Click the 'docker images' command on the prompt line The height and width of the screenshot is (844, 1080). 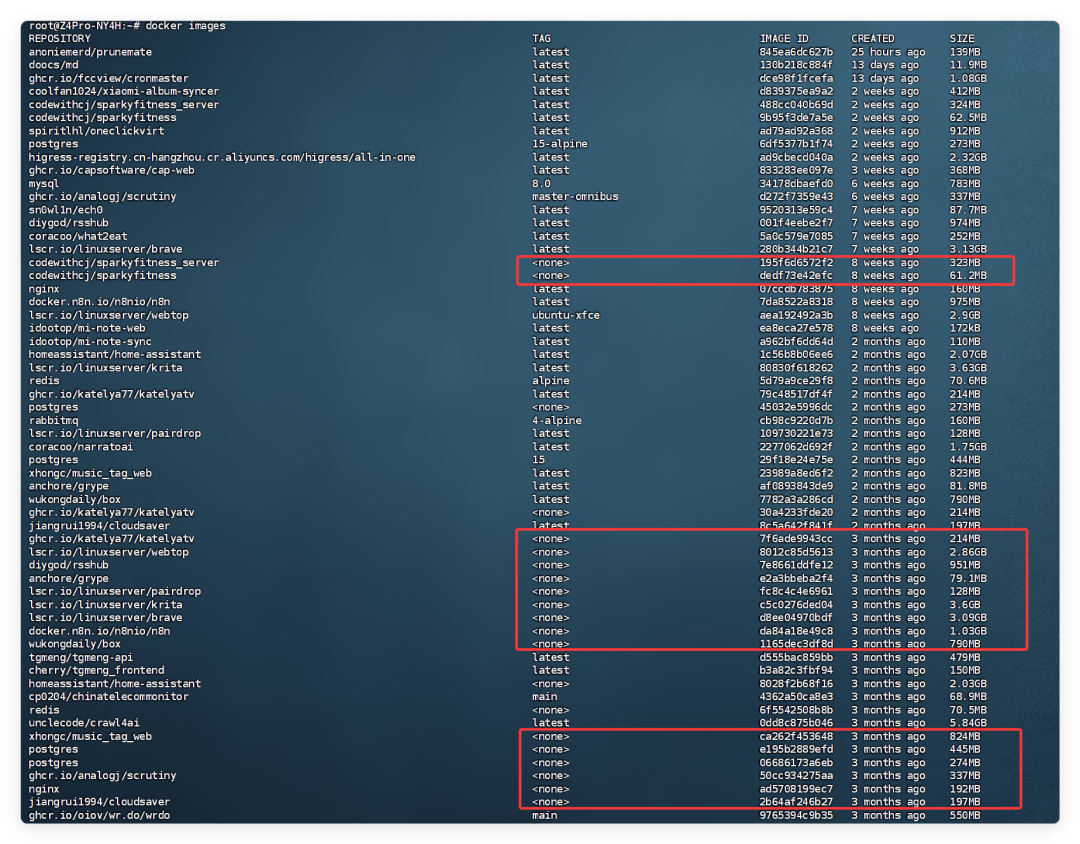tap(185, 25)
